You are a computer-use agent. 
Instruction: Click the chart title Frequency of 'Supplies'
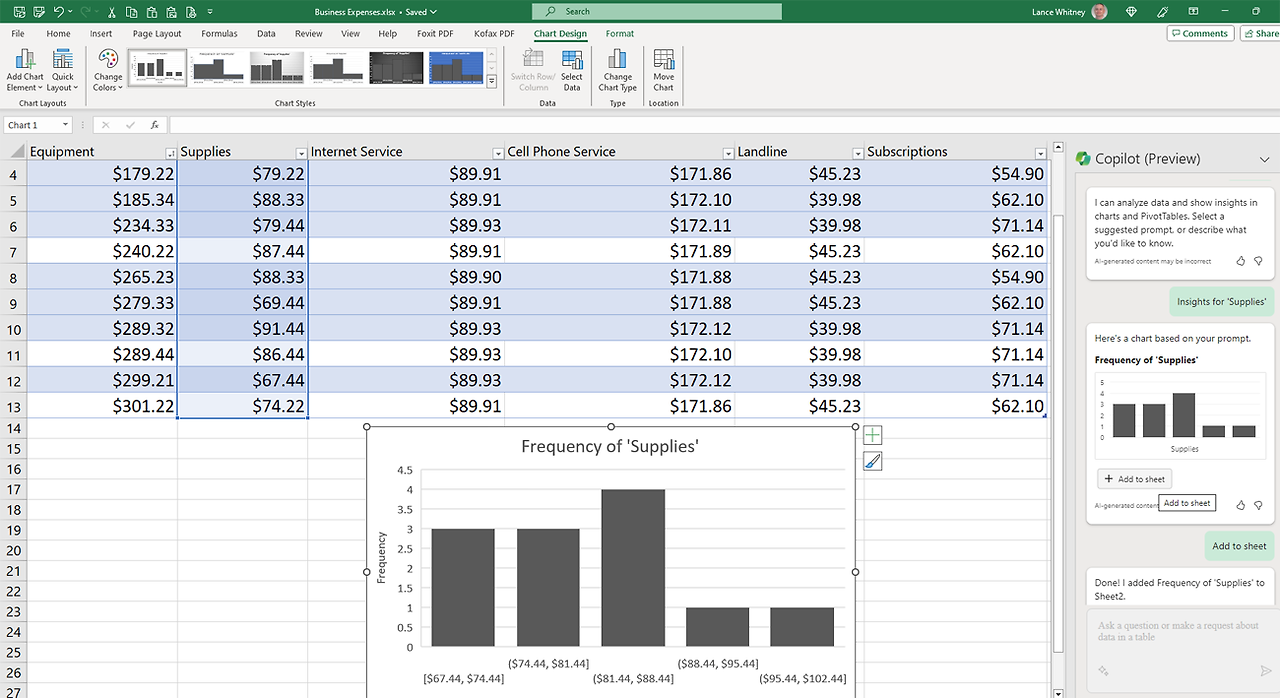pos(610,447)
